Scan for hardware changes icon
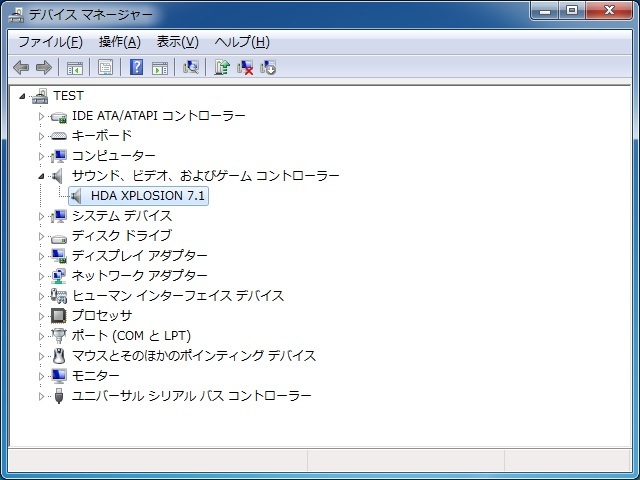 (191, 67)
